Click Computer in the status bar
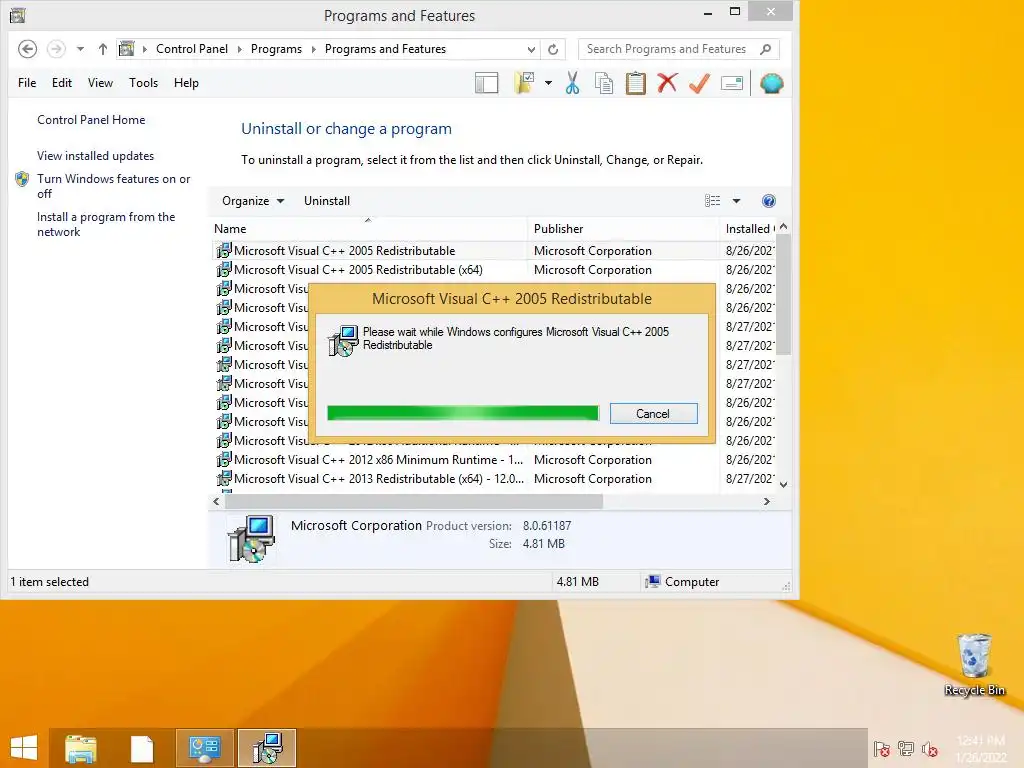Screen dimensions: 1024x768 point(682,582)
